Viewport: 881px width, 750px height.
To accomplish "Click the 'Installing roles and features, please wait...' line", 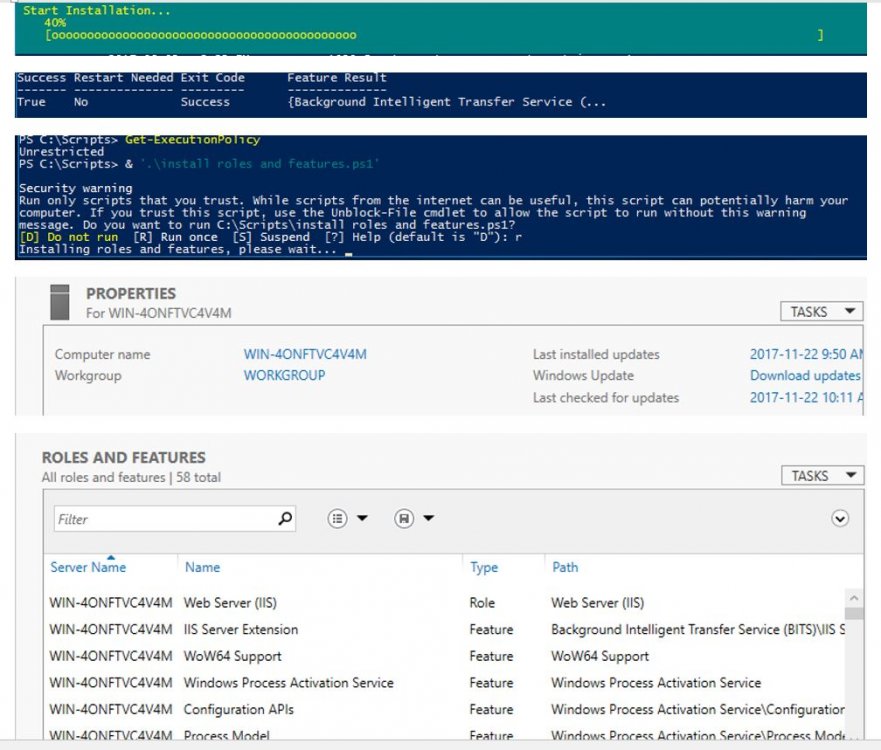I will (178, 249).
